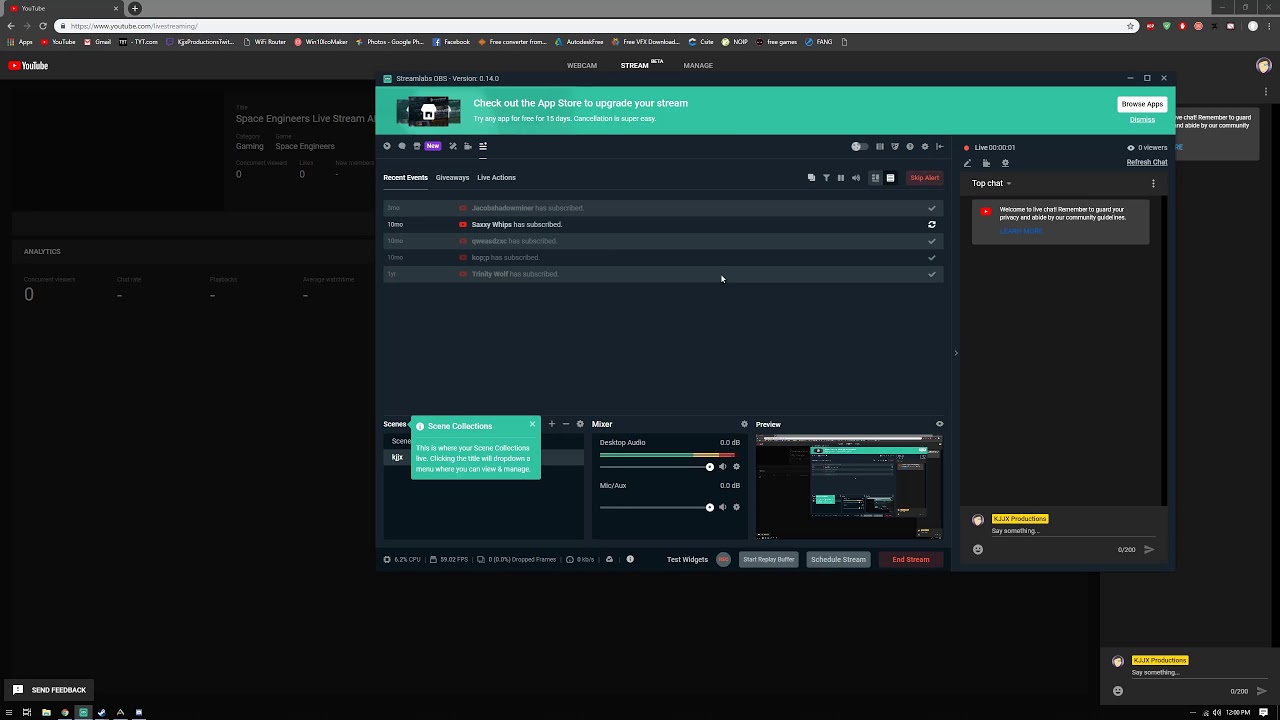Remove a scene with the minus icon
Image resolution: width=1280 pixels, height=720 pixels.
click(x=565, y=424)
